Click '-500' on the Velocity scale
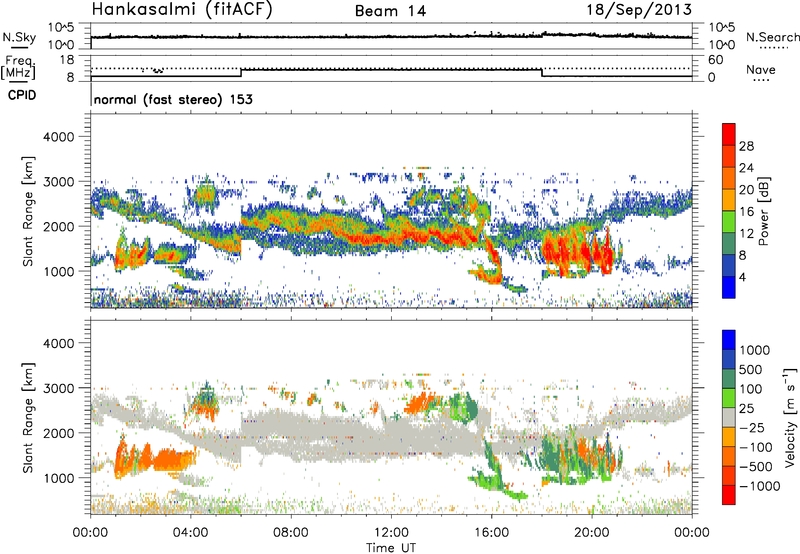 tap(756, 466)
